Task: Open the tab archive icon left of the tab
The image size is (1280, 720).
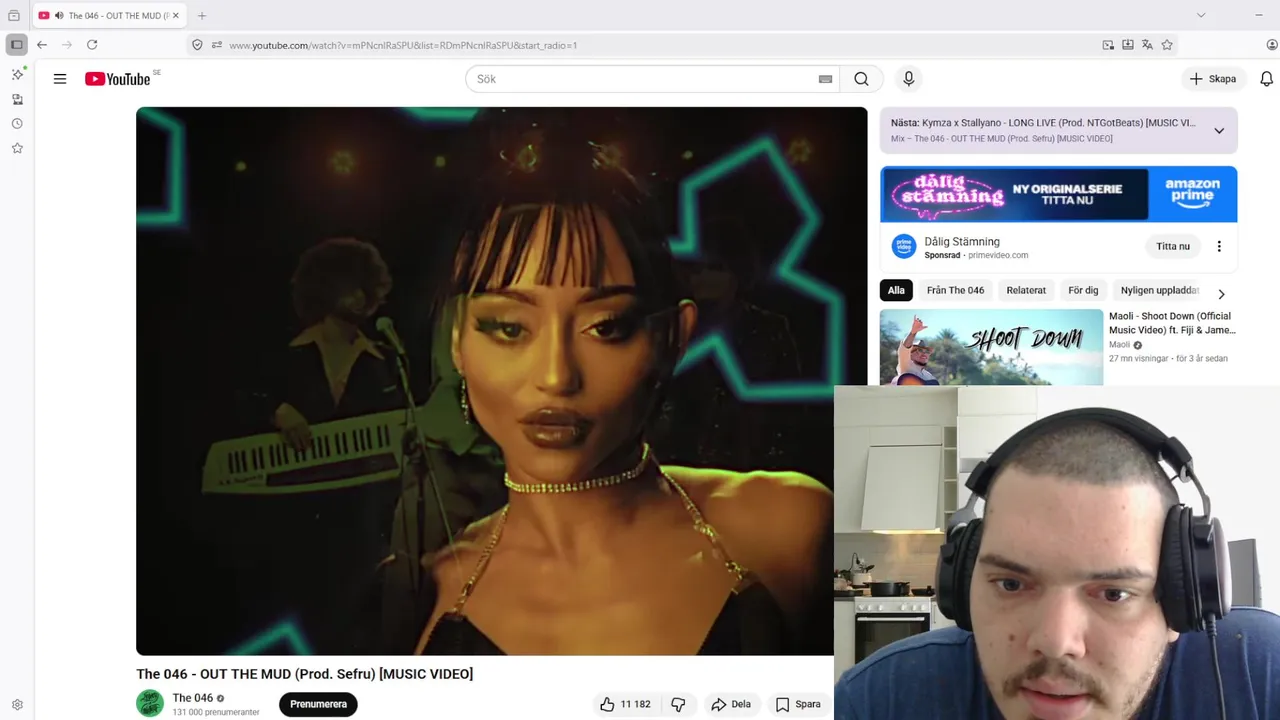Action: pos(14,15)
